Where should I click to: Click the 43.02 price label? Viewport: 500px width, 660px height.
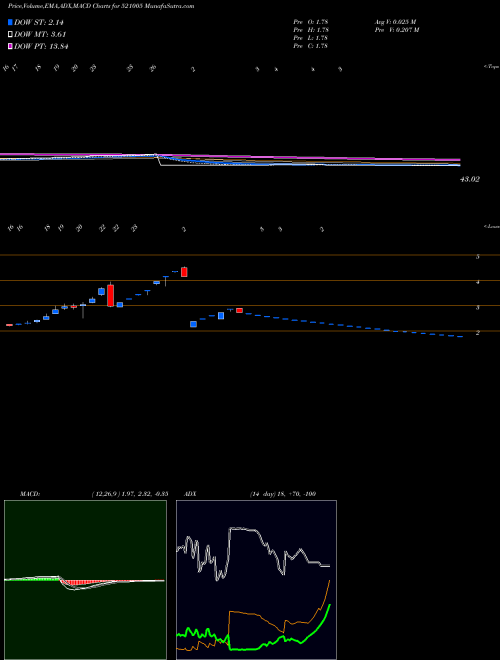click(x=470, y=179)
